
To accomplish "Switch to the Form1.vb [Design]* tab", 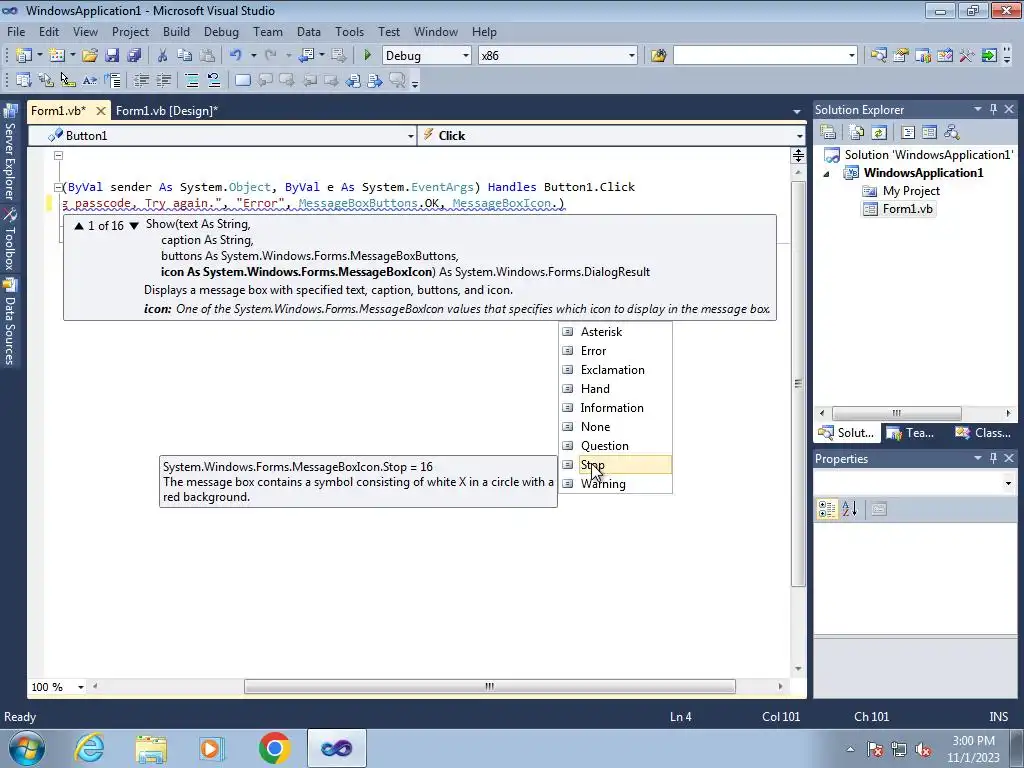I will click(167, 110).
